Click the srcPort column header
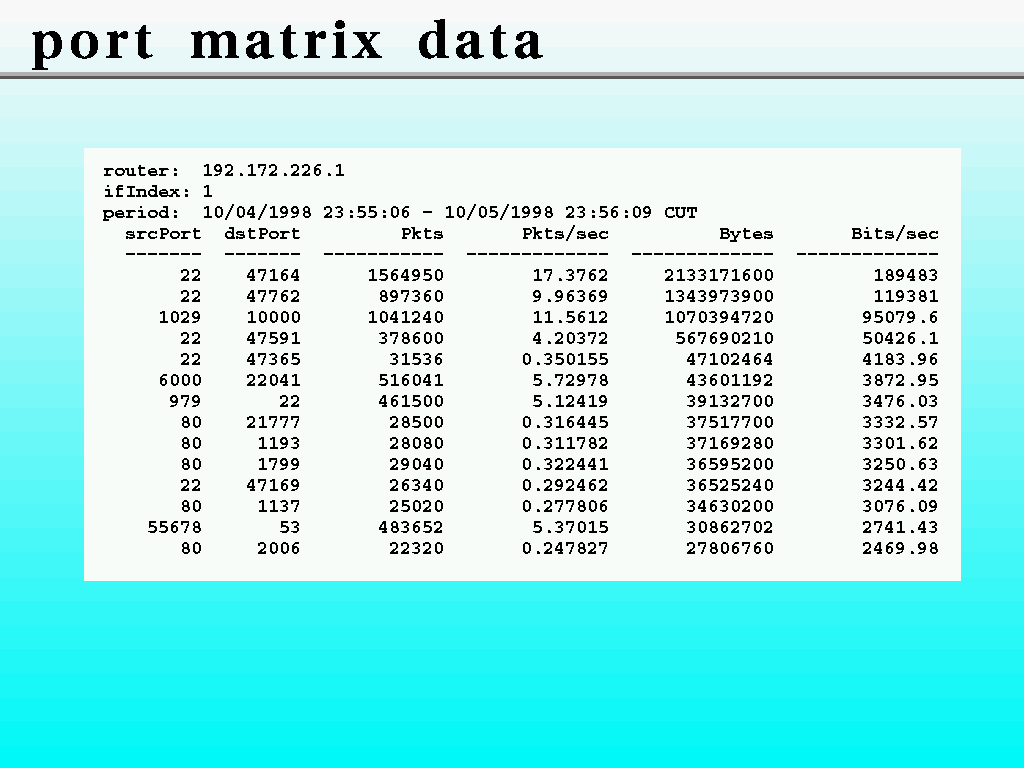Image resolution: width=1024 pixels, height=768 pixels. [163, 234]
